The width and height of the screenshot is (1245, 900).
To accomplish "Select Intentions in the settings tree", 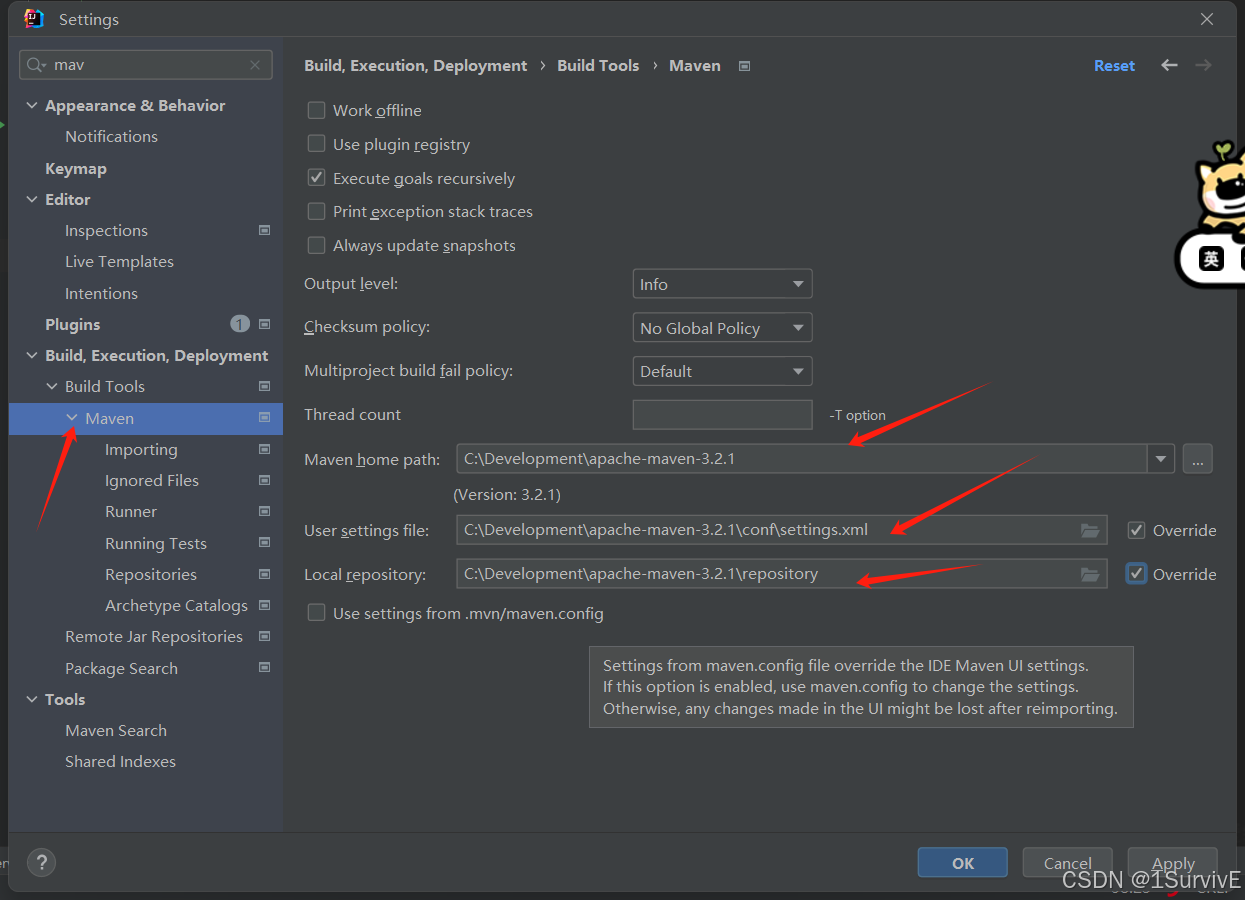I will point(101,293).
